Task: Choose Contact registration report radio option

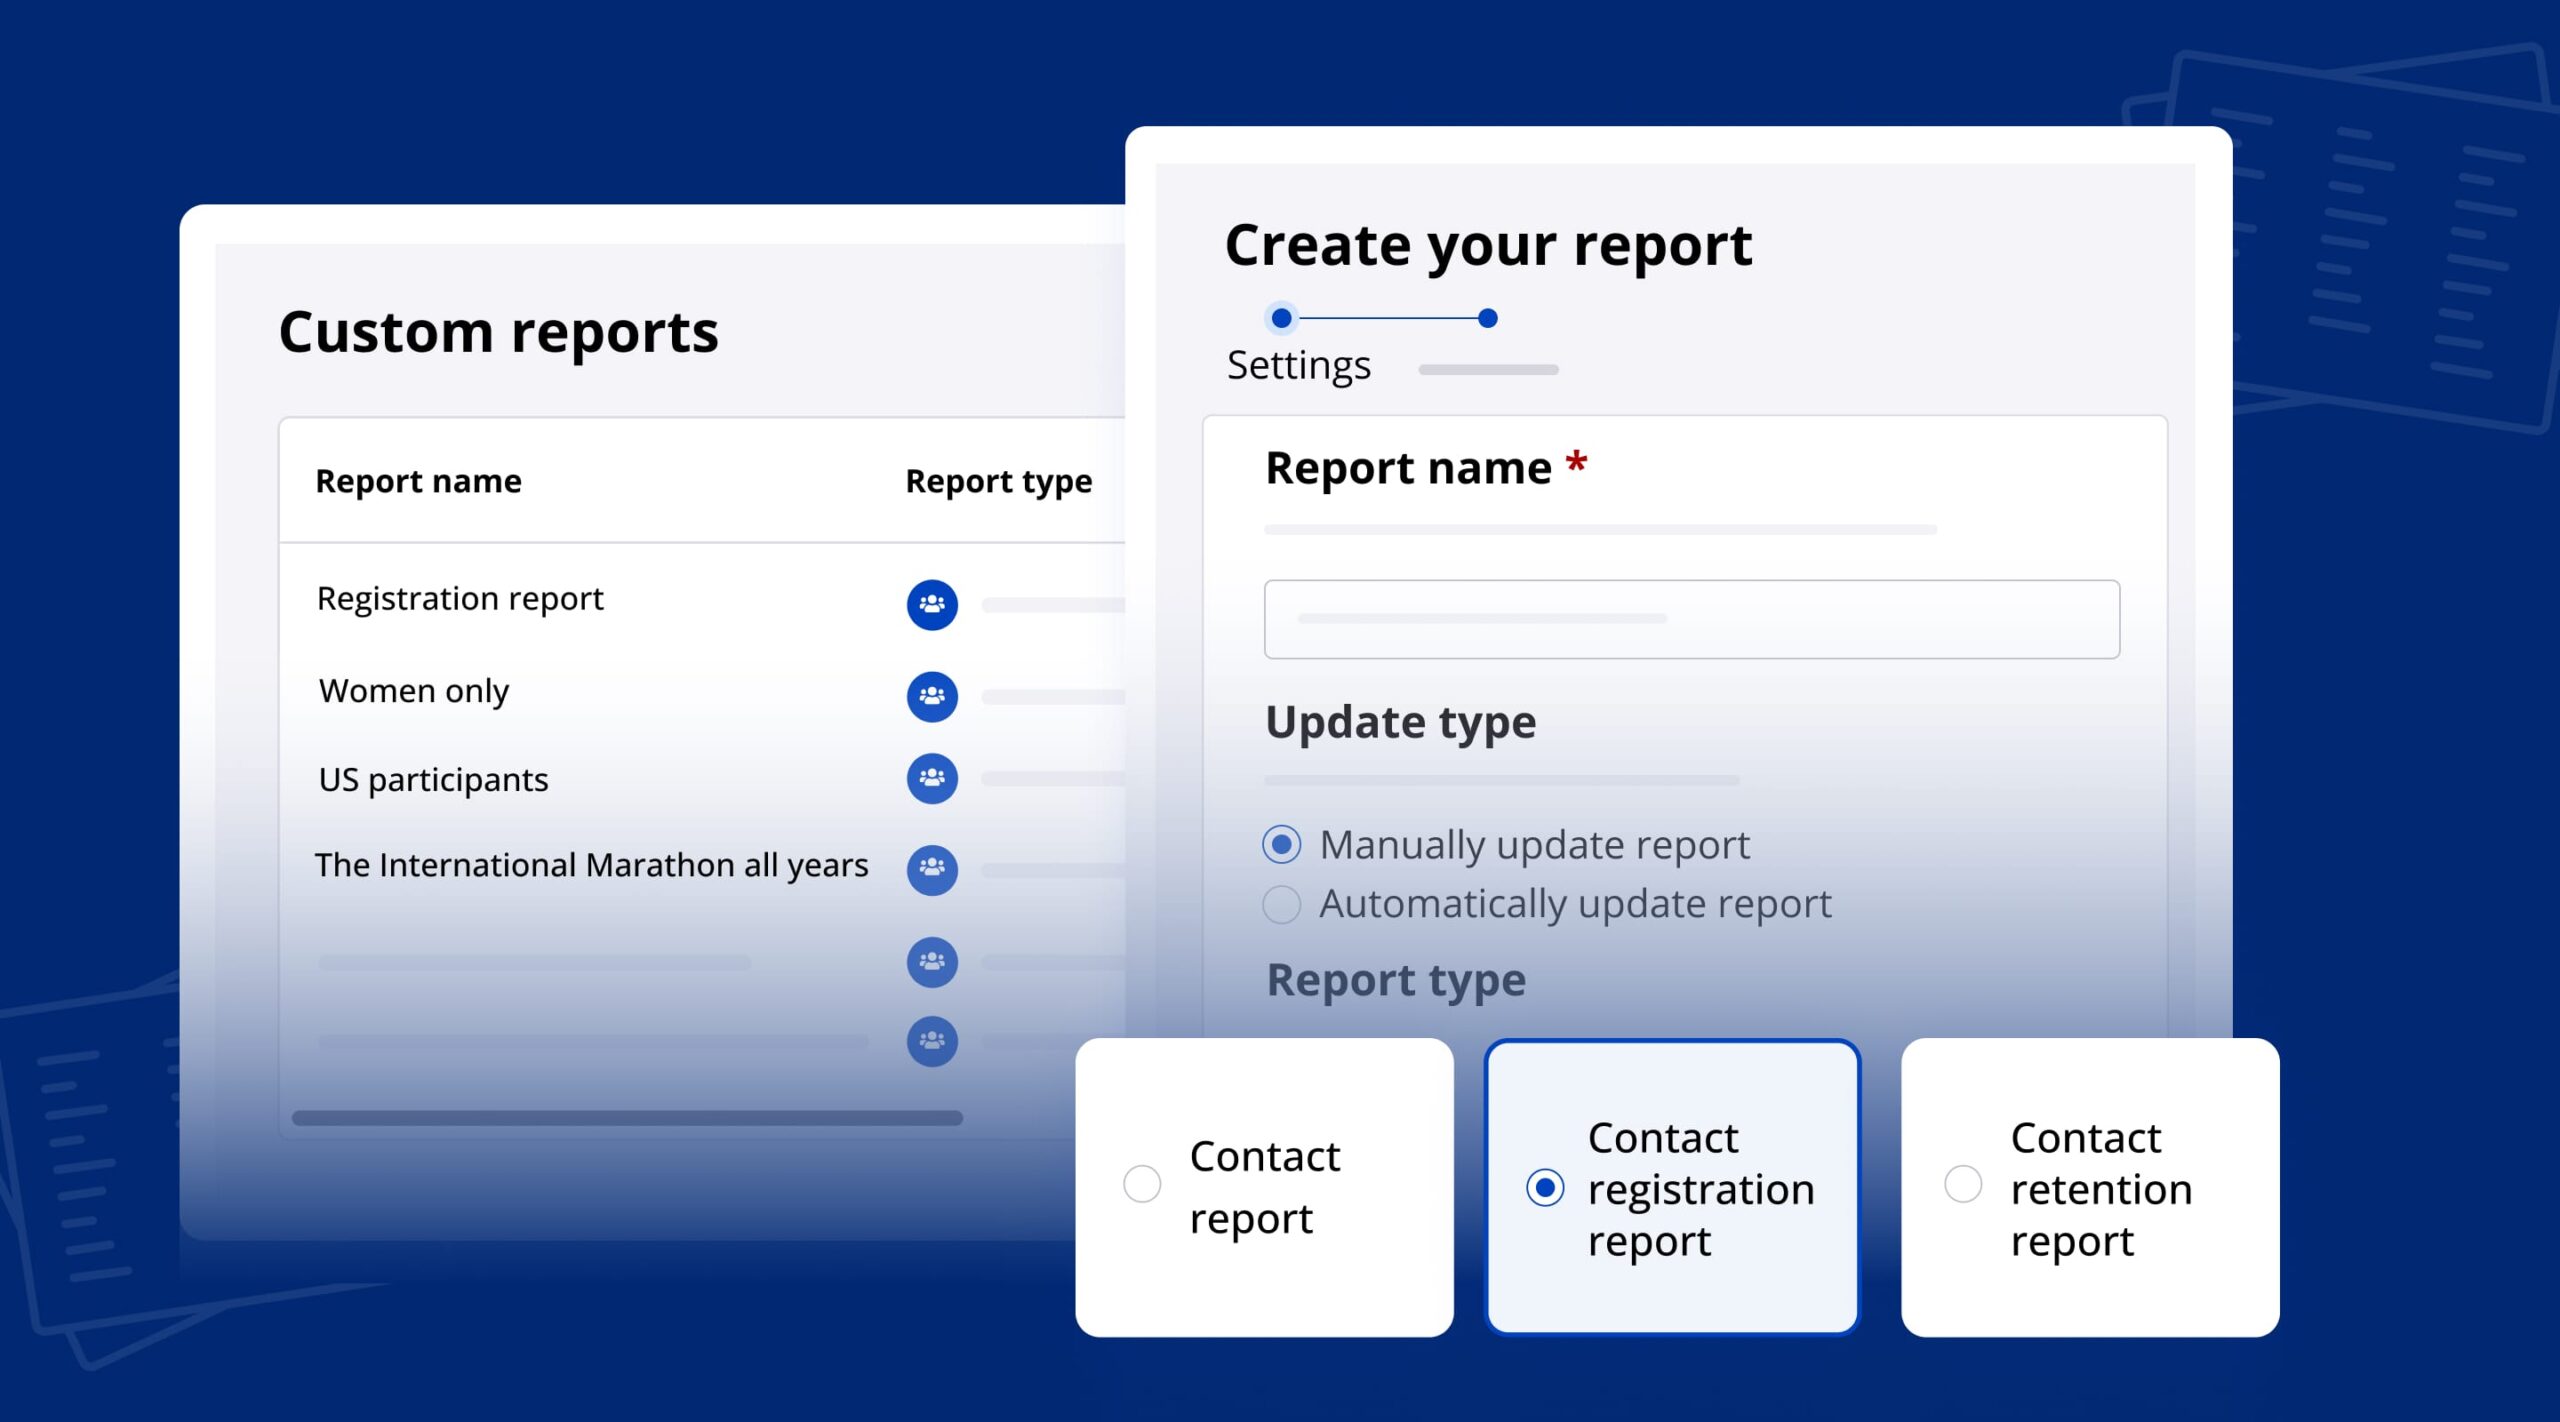Action: coord(1545,1188)
